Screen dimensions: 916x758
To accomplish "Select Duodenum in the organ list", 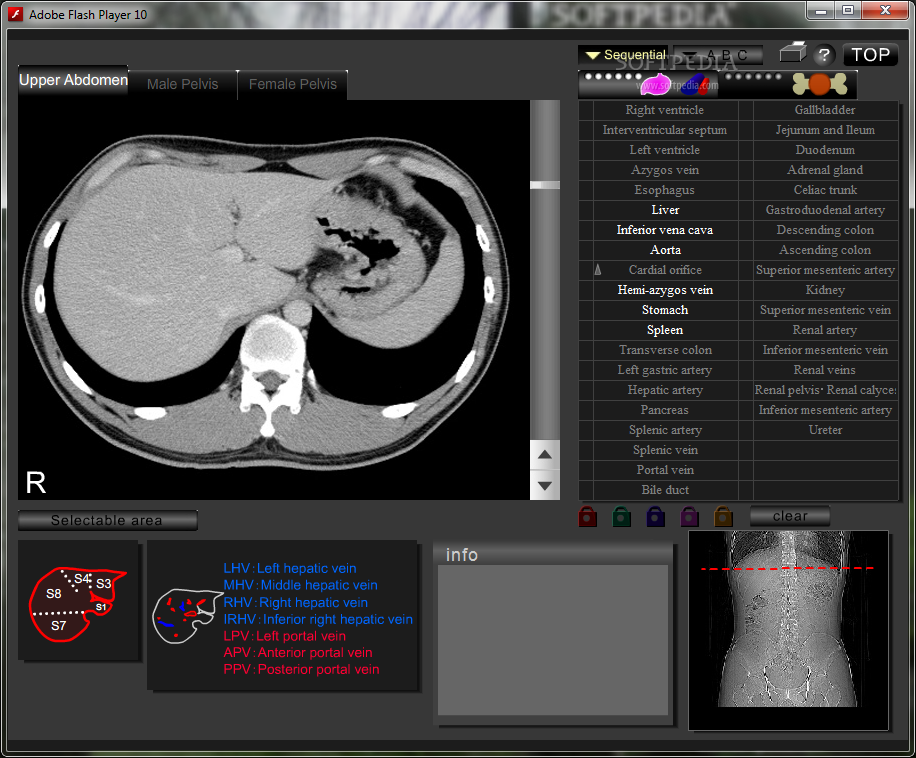I will (825, 149).
